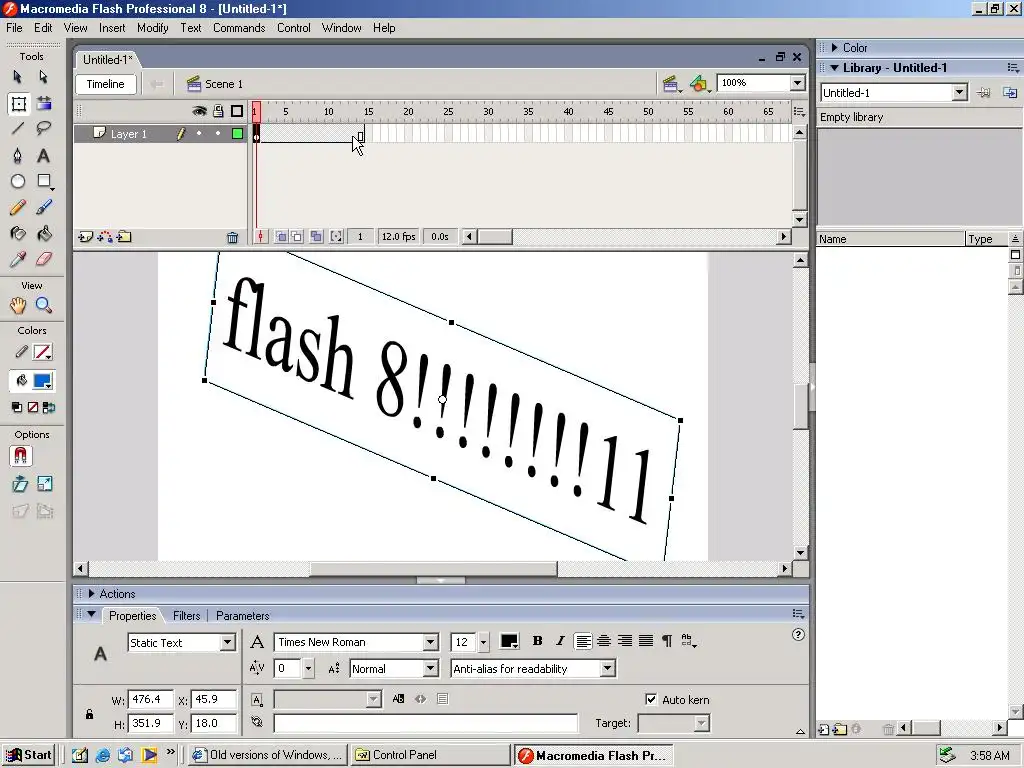Screen dimensions: 1024x768
Task: Switch to the Filters tab
Action: tap(186, 616)
